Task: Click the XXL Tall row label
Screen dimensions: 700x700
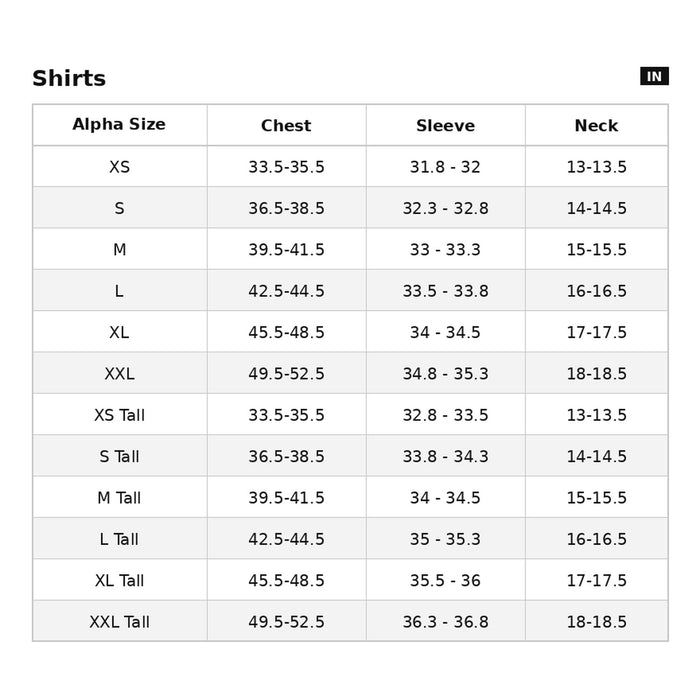Action: tap(120, 622)
